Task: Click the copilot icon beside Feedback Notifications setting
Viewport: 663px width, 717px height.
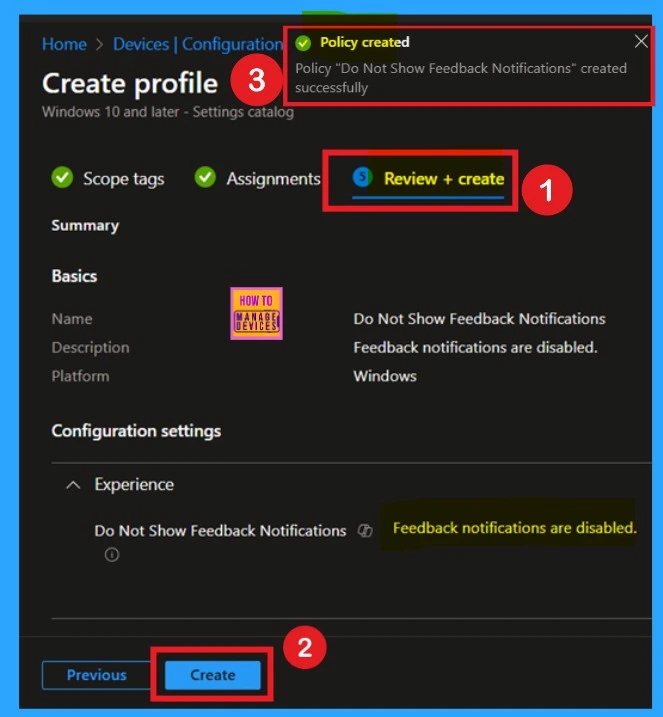Action: click(365, 531)
